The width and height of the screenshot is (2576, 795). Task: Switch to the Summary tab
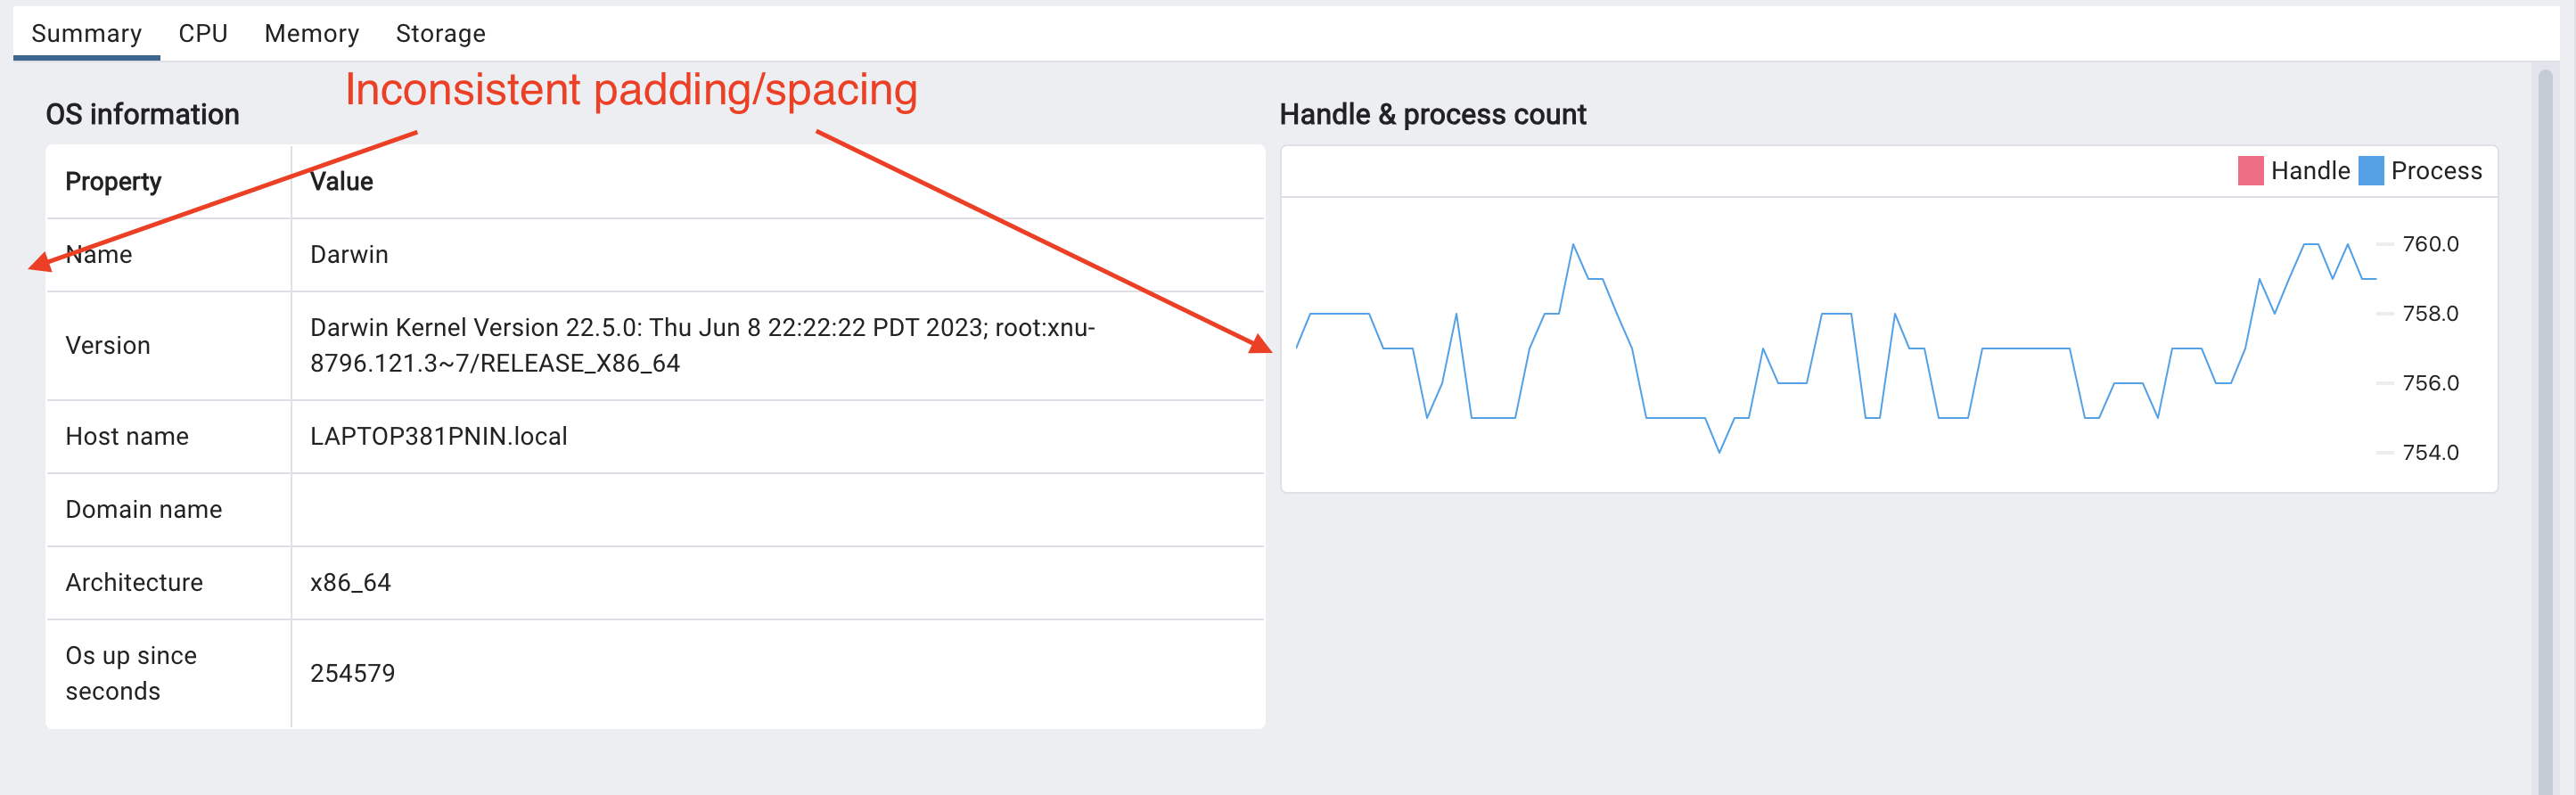(86, 34)
